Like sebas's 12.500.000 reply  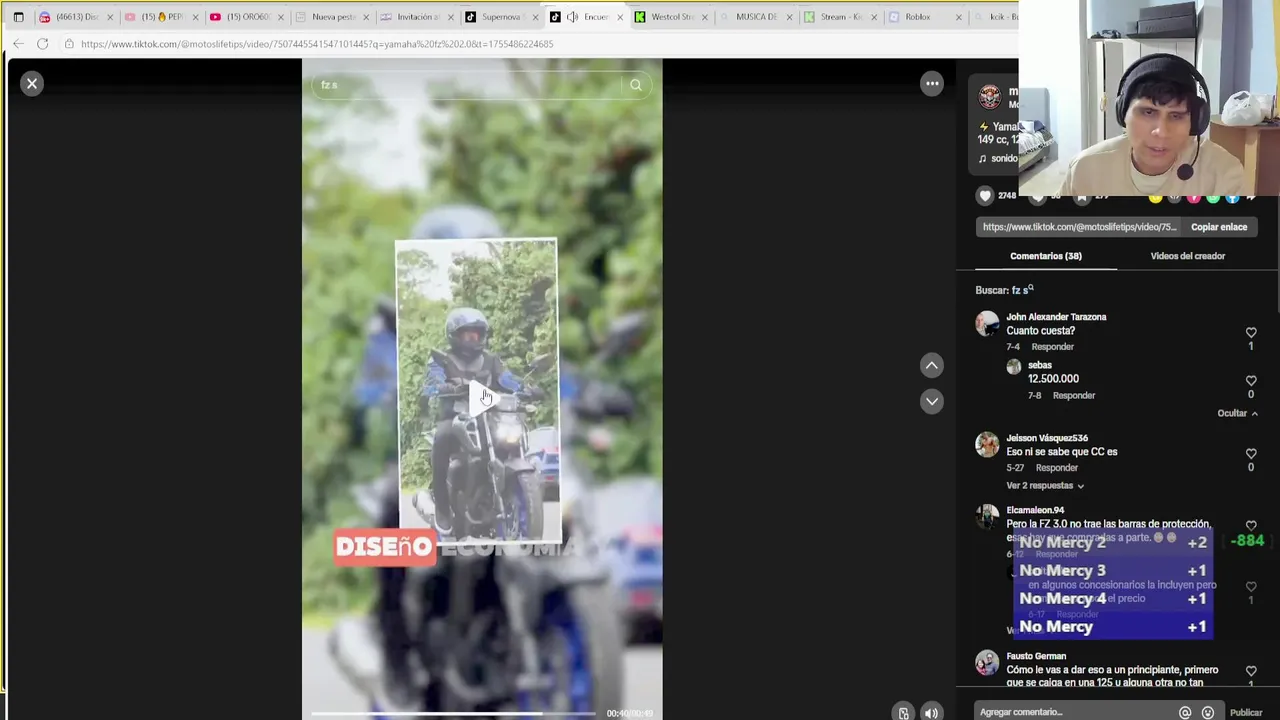pos(1251,381)
